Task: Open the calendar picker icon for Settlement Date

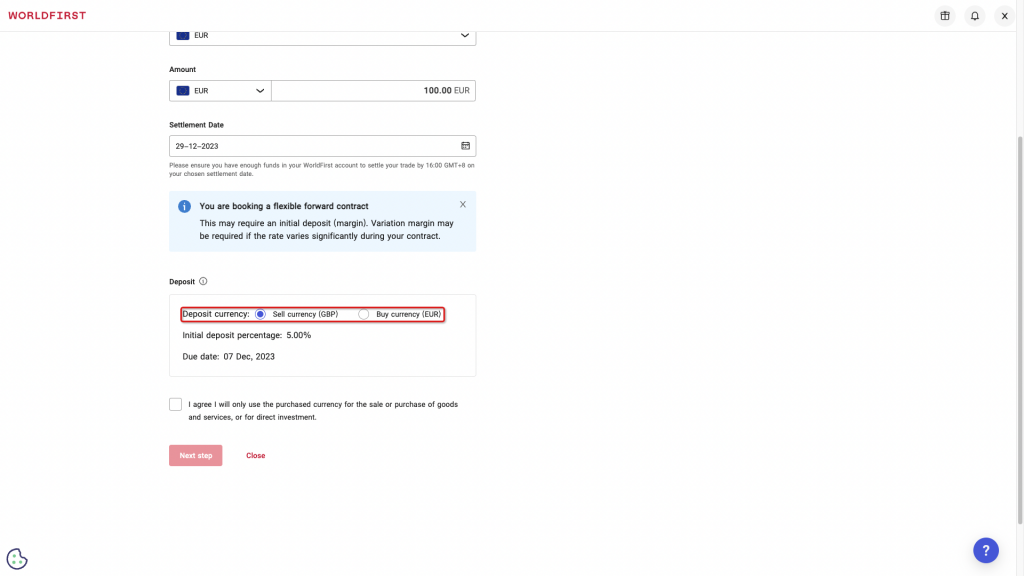Action: [465, 146]
